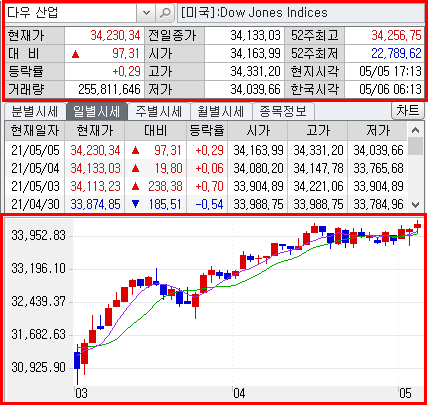
Task: Switch to the 분별시세 tab
Action: coord(35,111)
